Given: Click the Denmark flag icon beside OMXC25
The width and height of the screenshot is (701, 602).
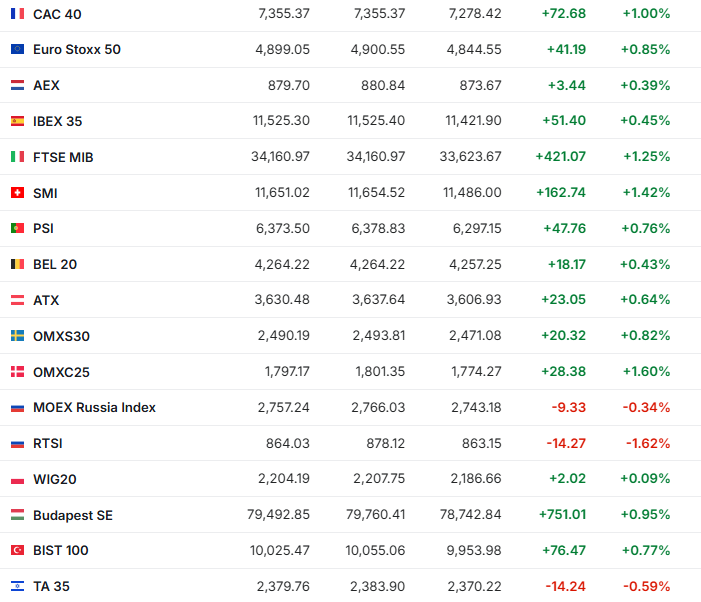Looking at the screenshot, I should pos(17,372).
